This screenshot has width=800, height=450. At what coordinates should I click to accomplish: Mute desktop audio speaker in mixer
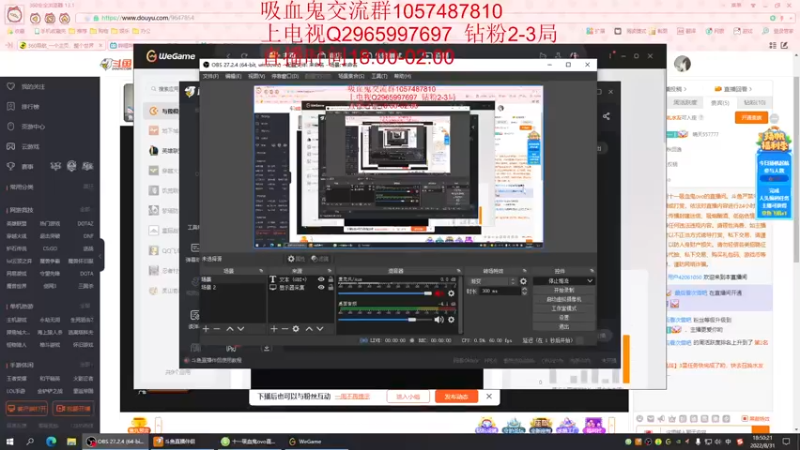pyautogui.click(x=439, y=320)
